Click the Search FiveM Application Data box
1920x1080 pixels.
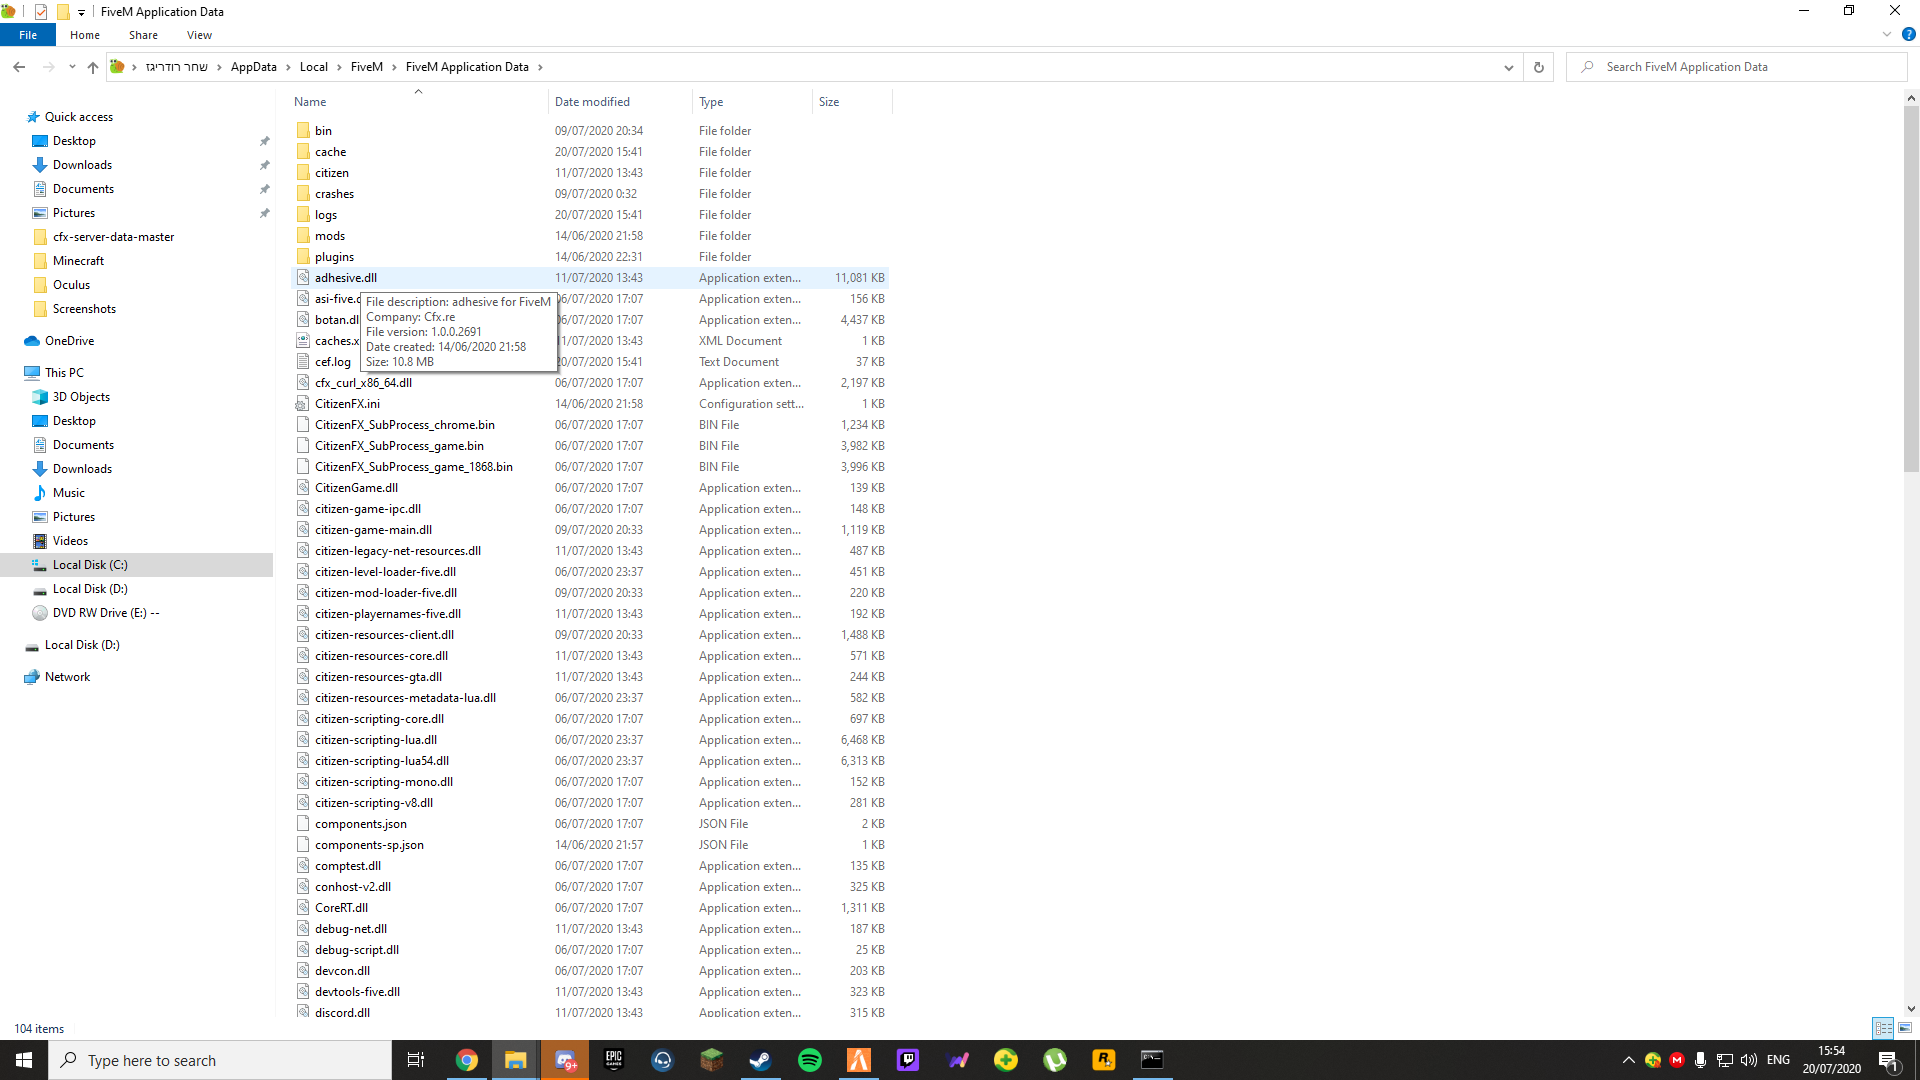point(1738,67)
